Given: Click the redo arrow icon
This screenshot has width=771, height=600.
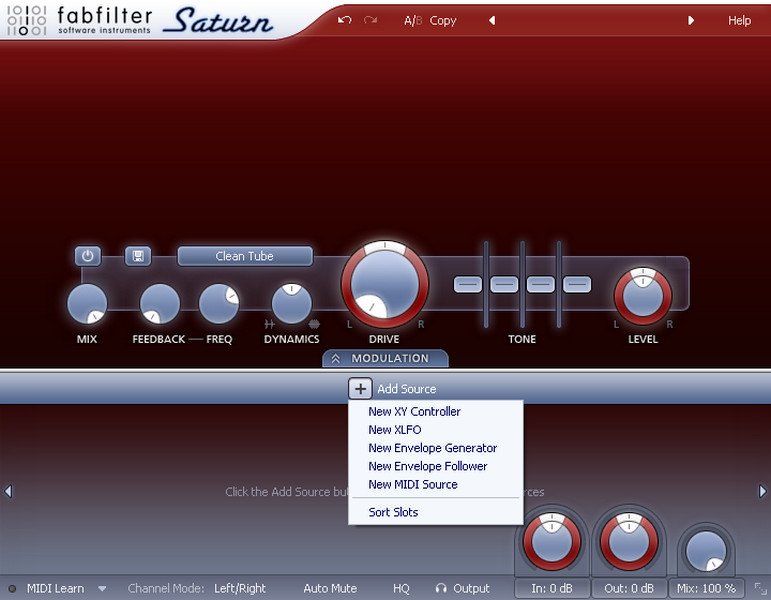Looking at the screenshot, I should (x=371, y=20).
